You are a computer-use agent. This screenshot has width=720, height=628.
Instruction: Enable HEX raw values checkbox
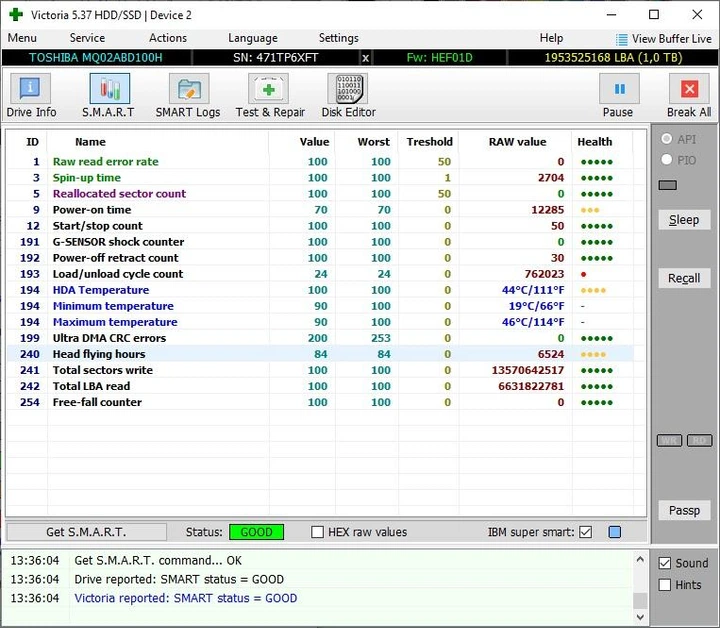click(x=317, y=532)
